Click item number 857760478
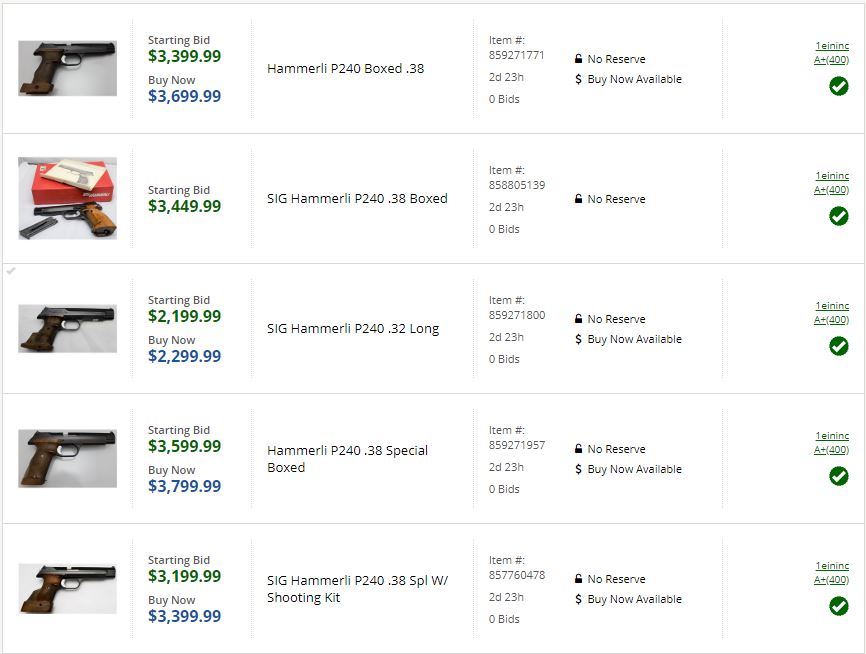 pos(516,575)
